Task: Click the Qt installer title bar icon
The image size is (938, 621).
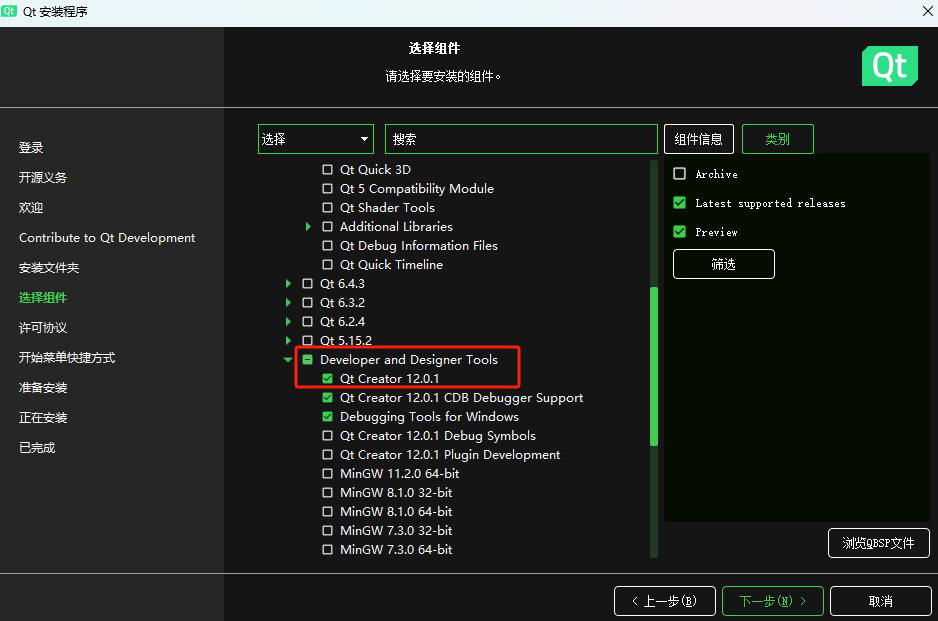Action: (8, 11)
